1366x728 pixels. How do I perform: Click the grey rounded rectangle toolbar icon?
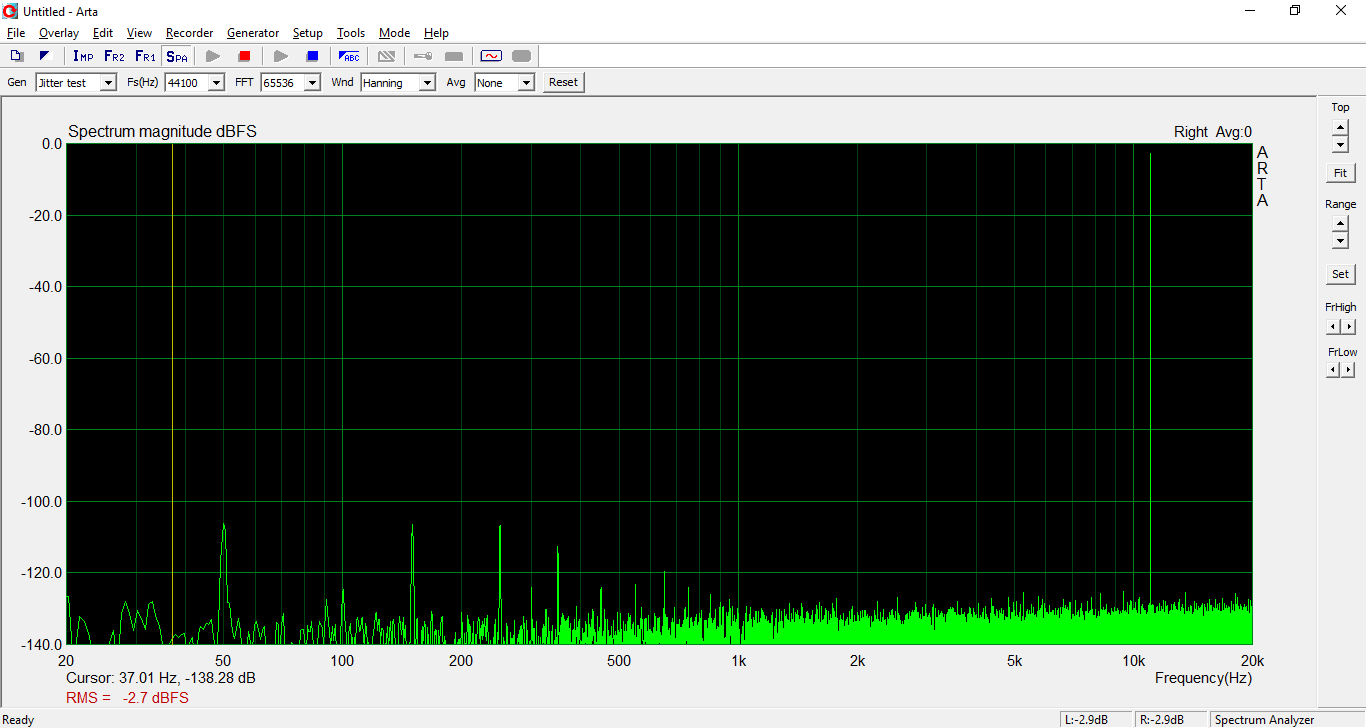[x=522, y=56]
